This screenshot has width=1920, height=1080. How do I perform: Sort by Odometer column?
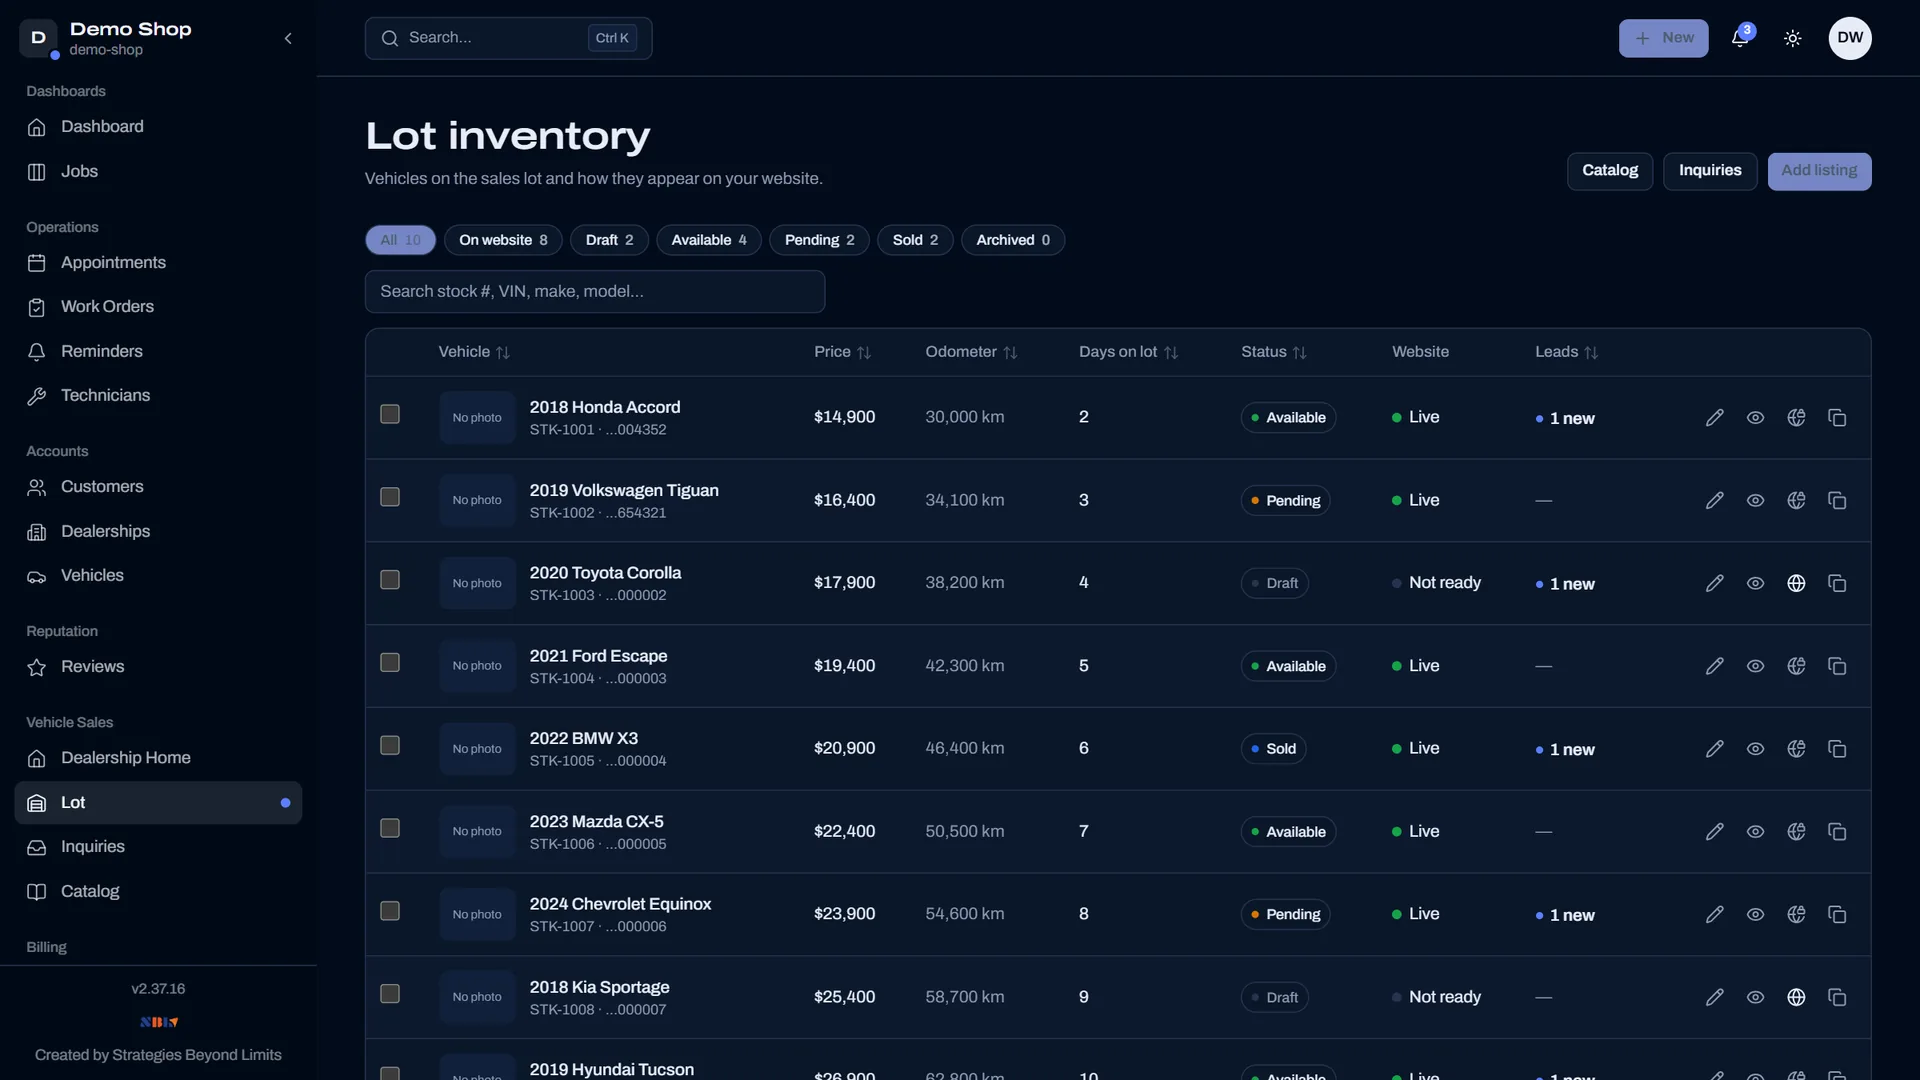971,352
